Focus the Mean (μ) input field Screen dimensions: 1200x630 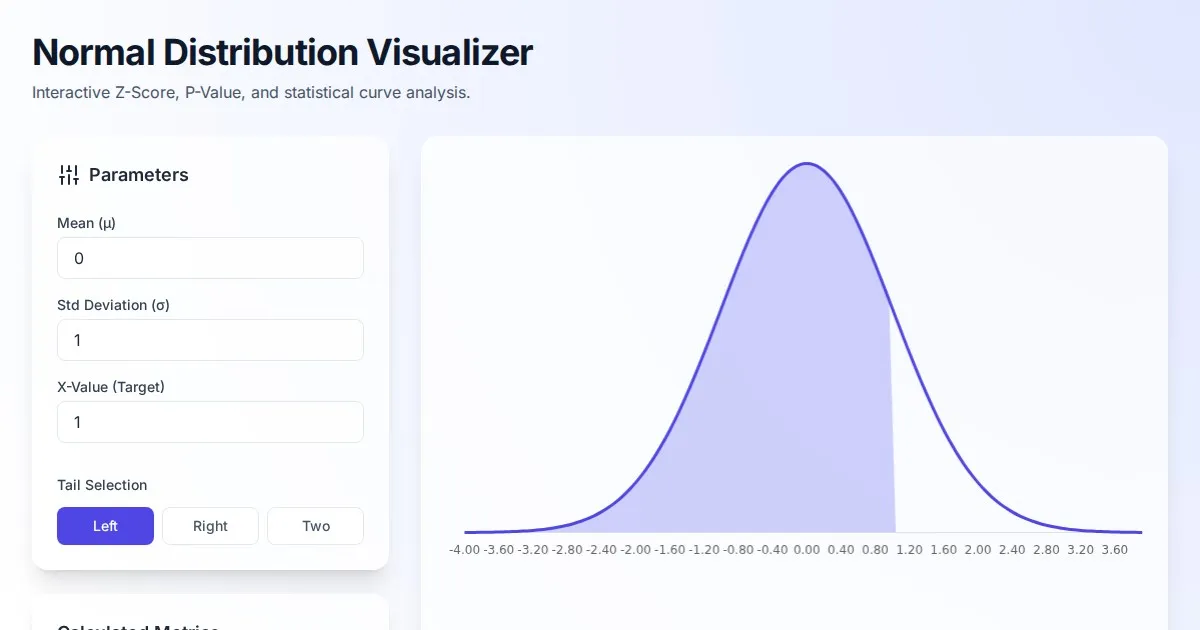210,258
